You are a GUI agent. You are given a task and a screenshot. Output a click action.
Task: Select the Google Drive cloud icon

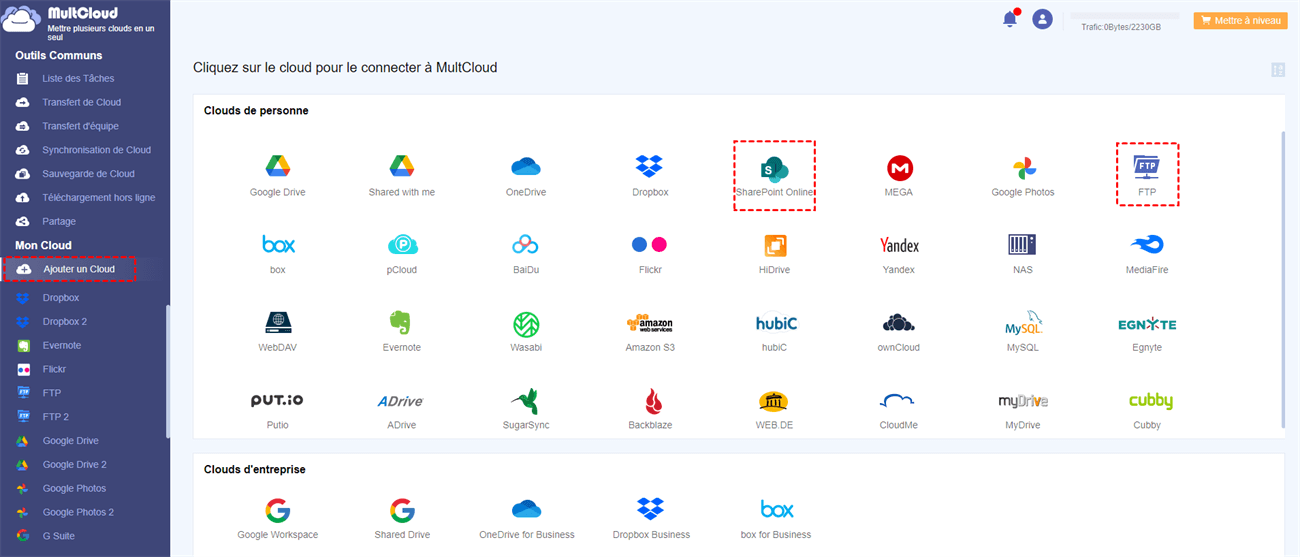277,166
